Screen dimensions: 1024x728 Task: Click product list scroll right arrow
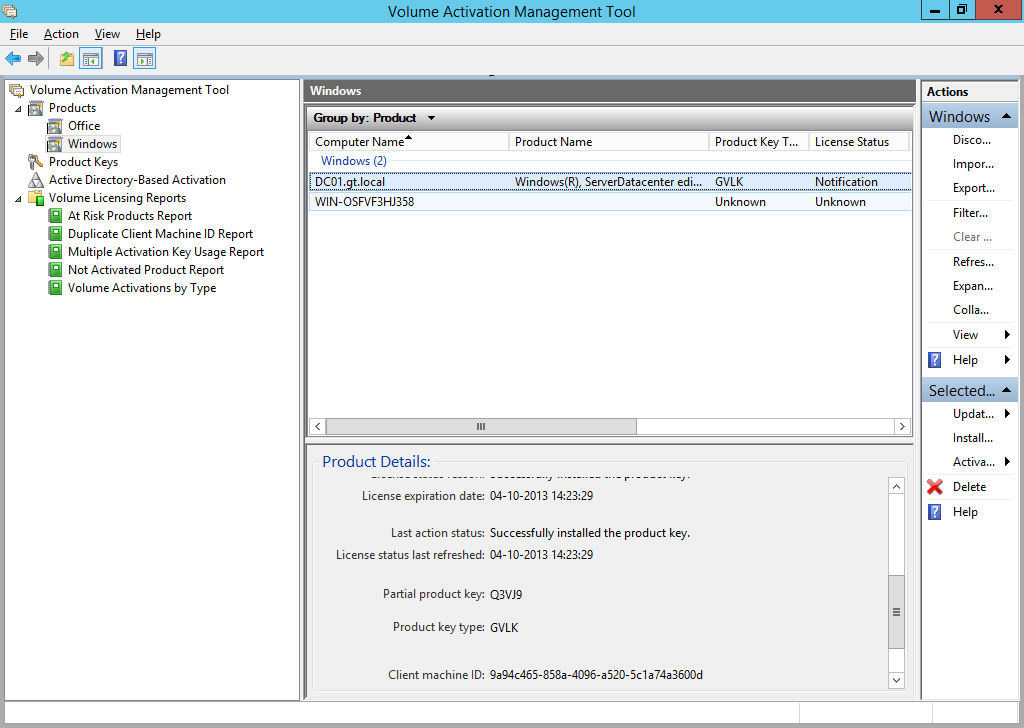point(902,426)
